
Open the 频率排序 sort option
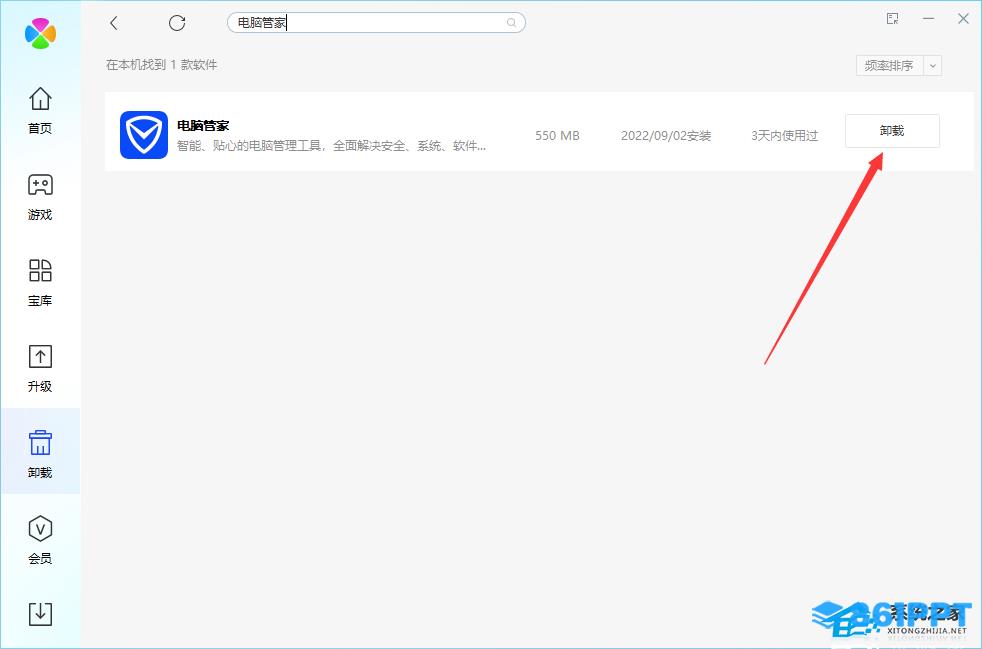pyautogui.click(x=889, y=66)
